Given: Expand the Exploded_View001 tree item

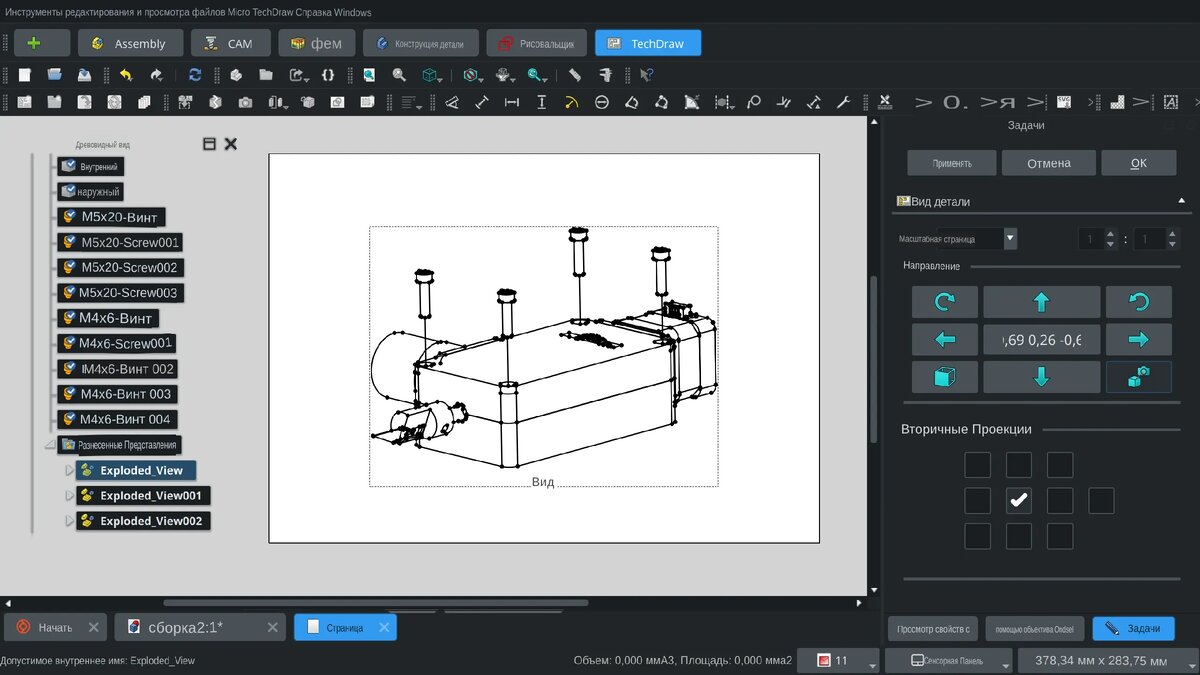Looking at the screenshot, I should (69, 496).
